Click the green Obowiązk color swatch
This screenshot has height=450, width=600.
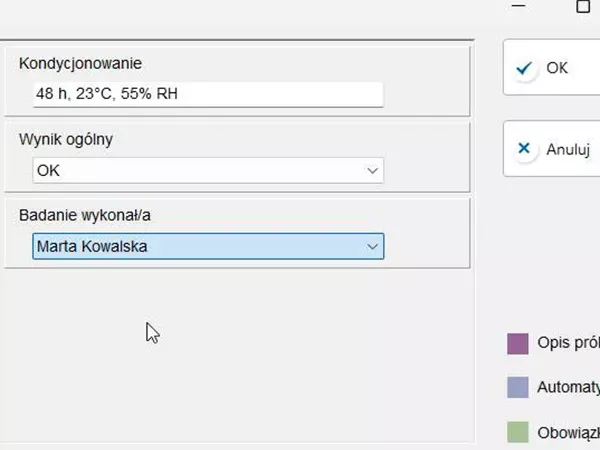[517, 432]
